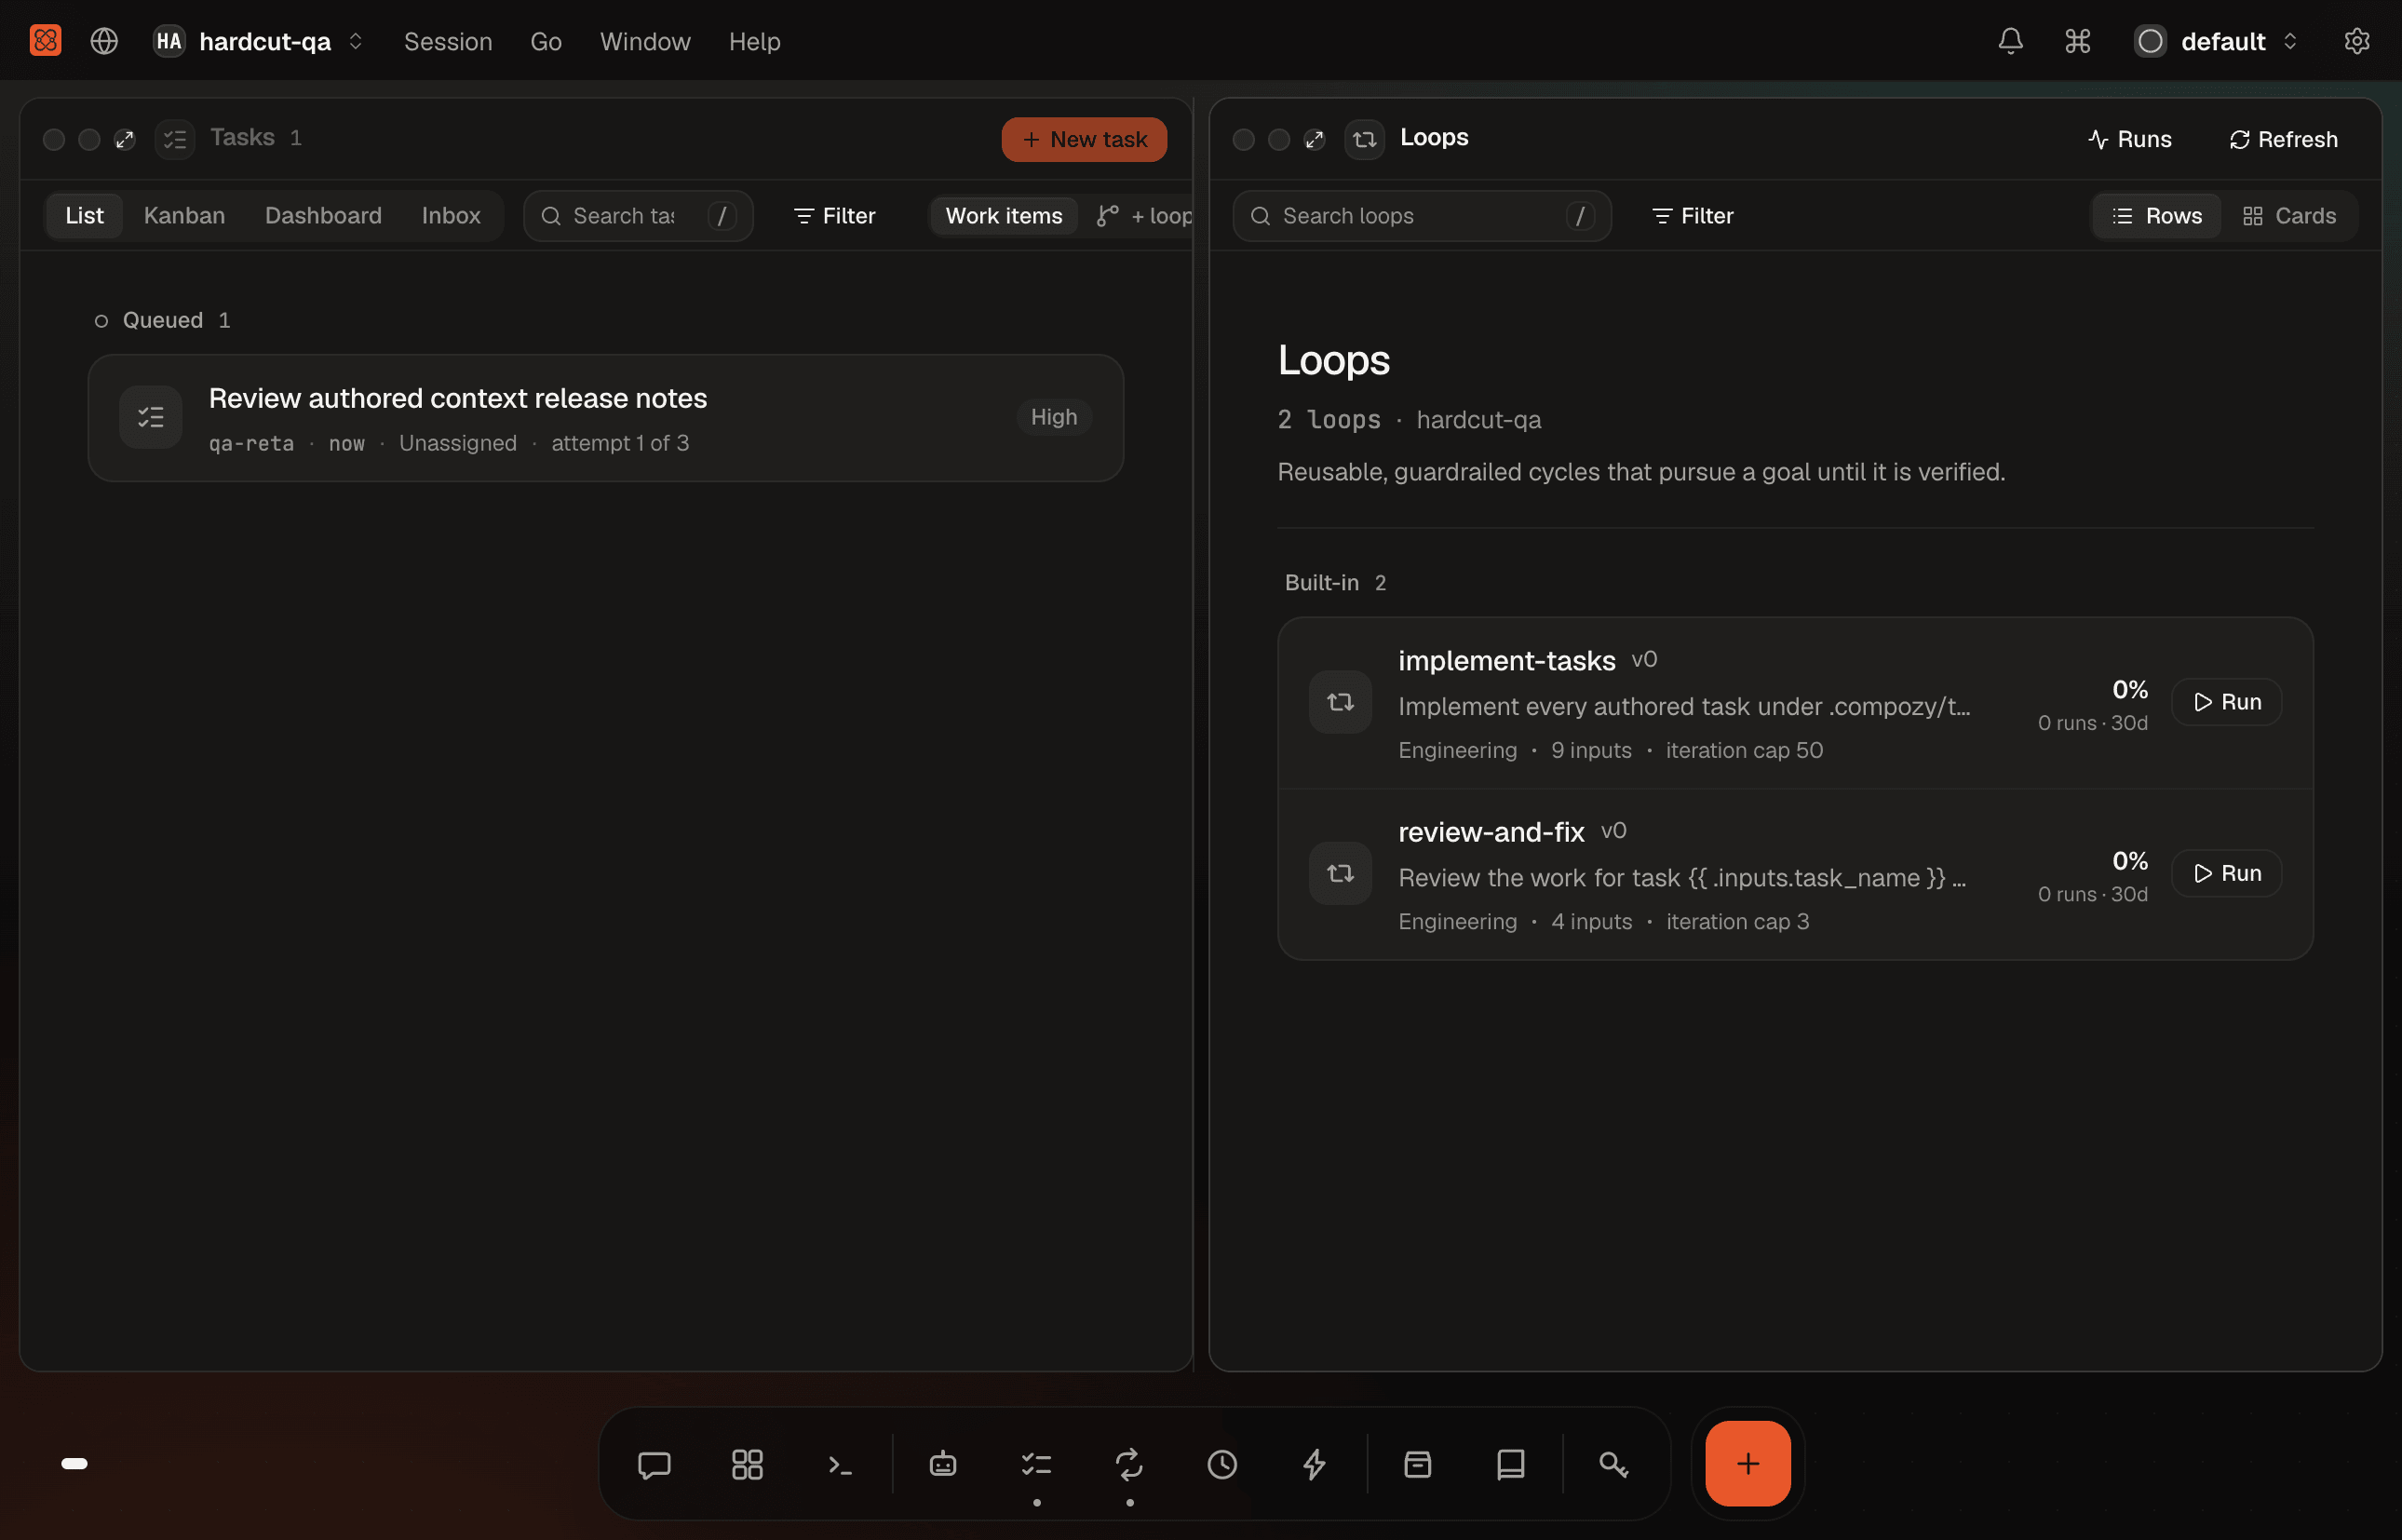Click the New task button
The height and width of the screenshot is (1540, 2402).
coord(1084,139)
